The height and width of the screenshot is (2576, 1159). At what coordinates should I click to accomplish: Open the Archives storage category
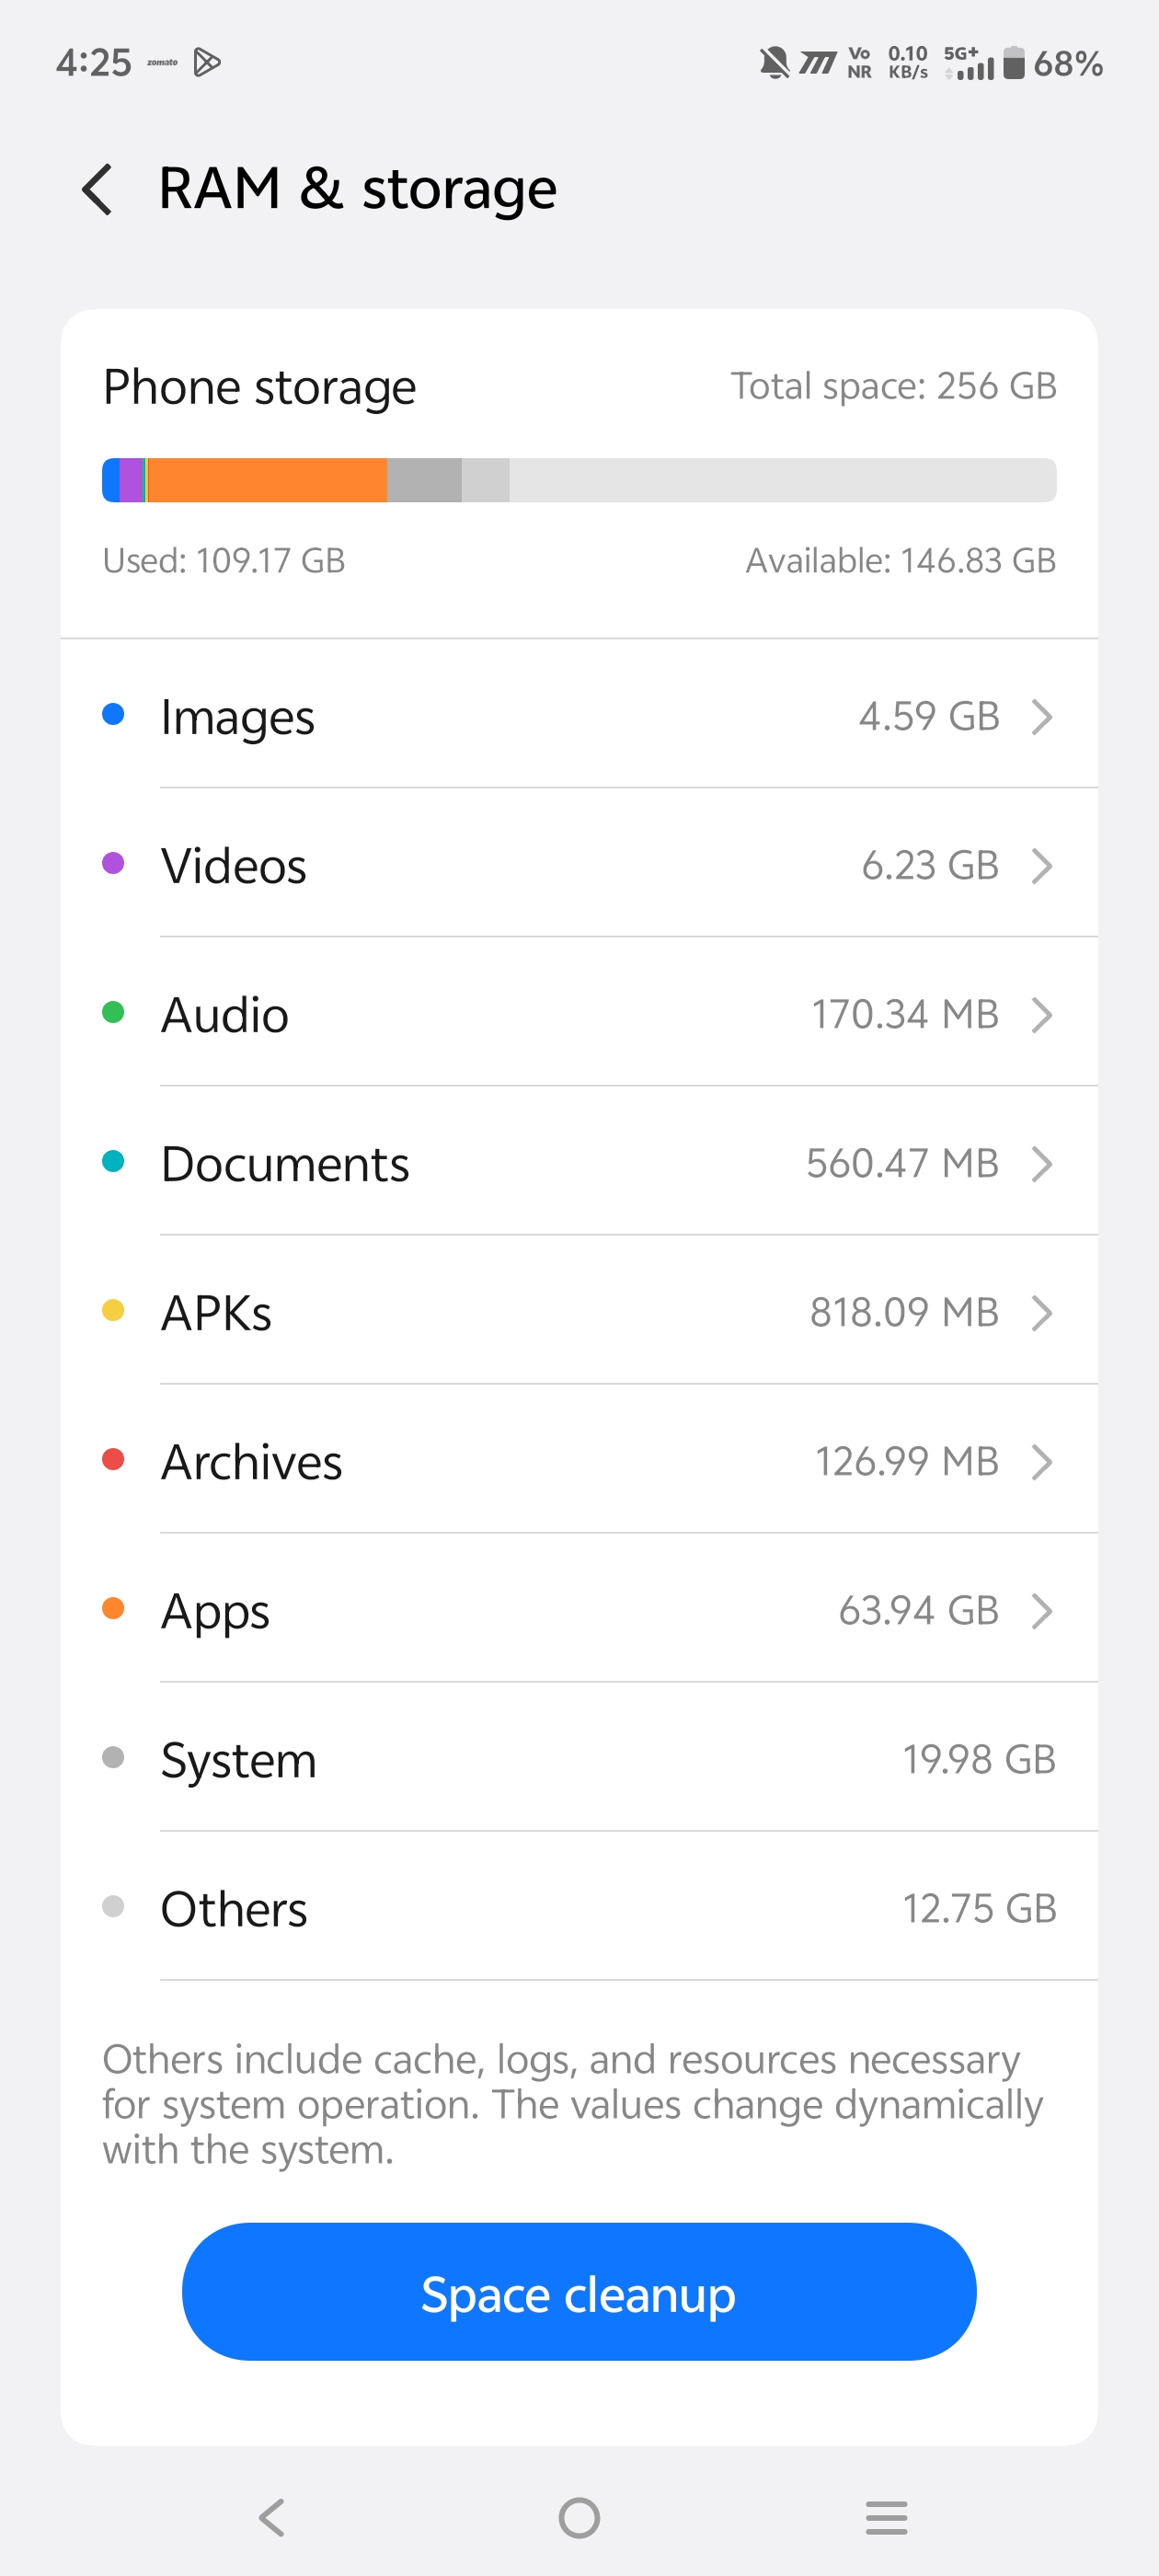pyautogui.click(x=578, y=1461)
